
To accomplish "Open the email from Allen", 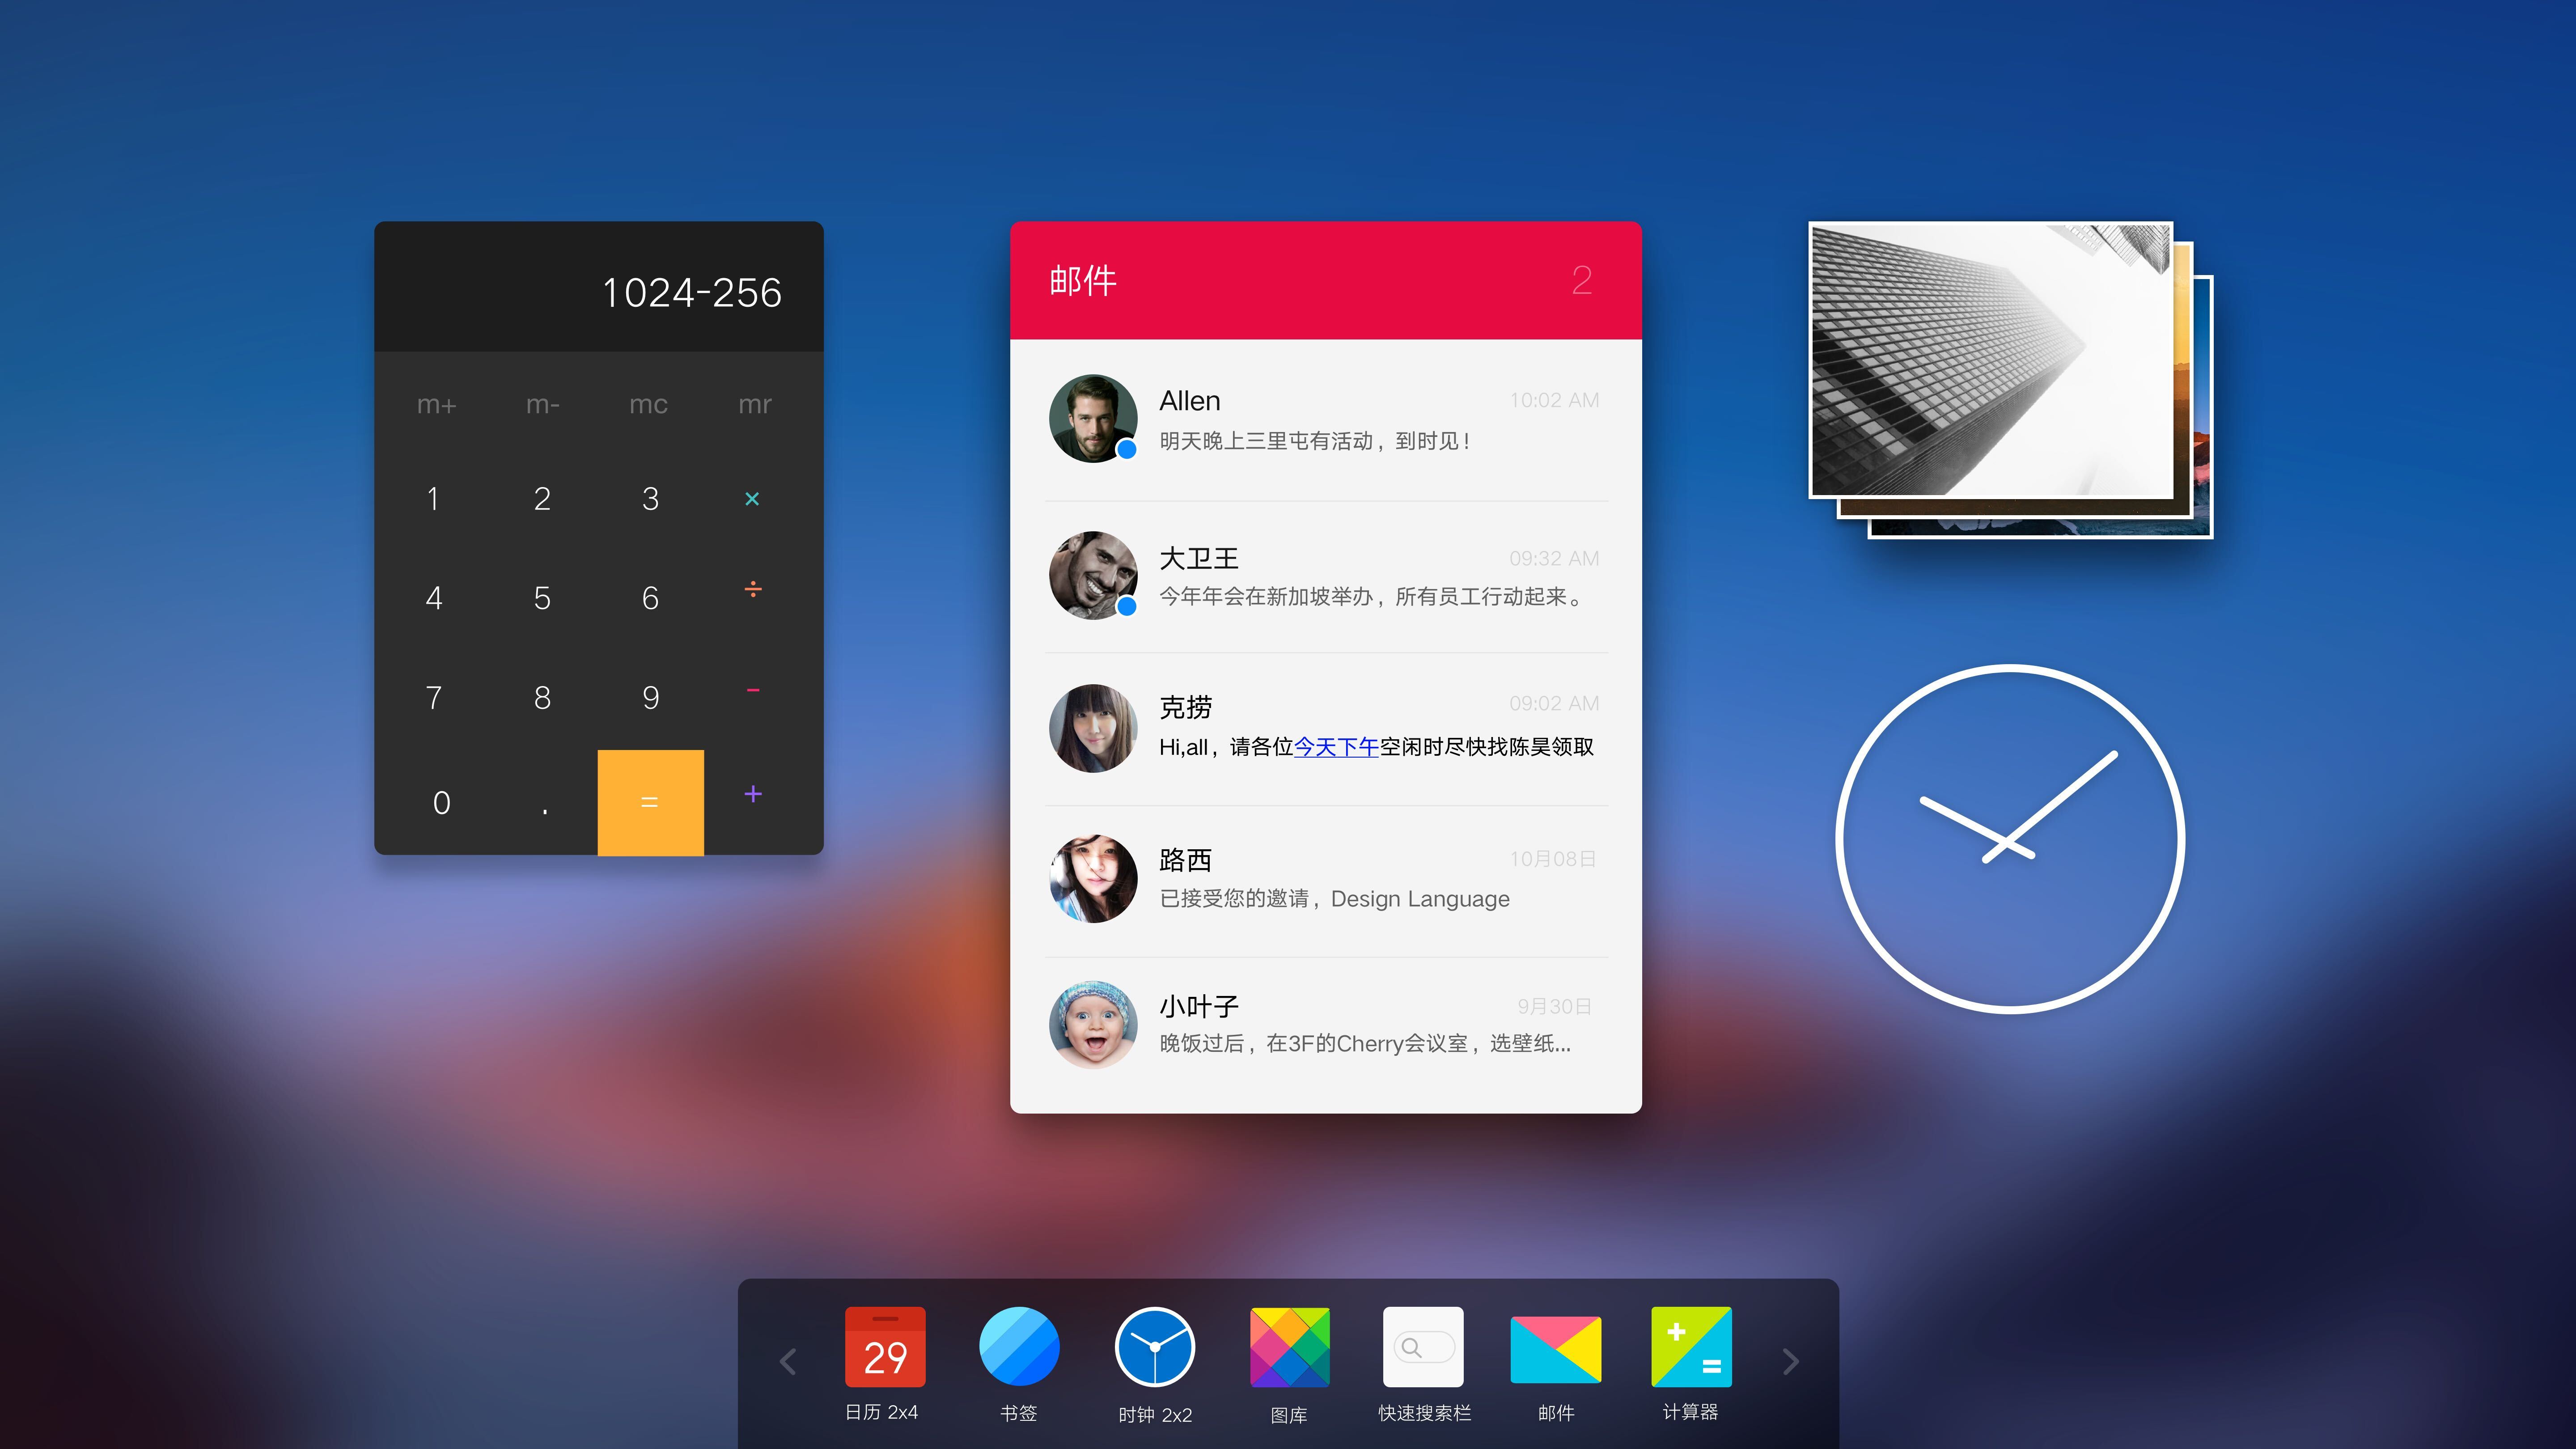I will tap(1326, 420).
